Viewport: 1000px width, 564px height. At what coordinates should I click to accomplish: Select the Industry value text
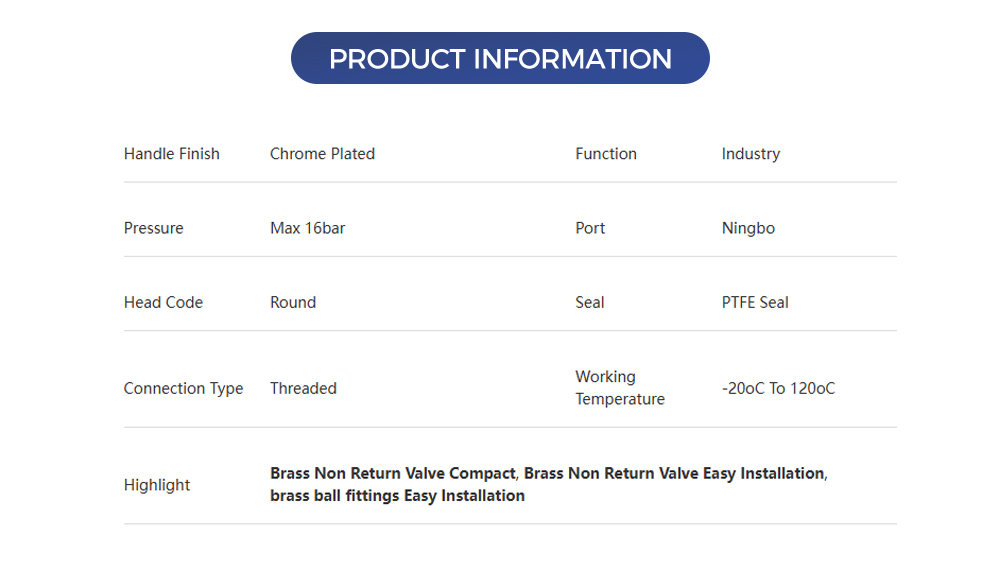751,154
